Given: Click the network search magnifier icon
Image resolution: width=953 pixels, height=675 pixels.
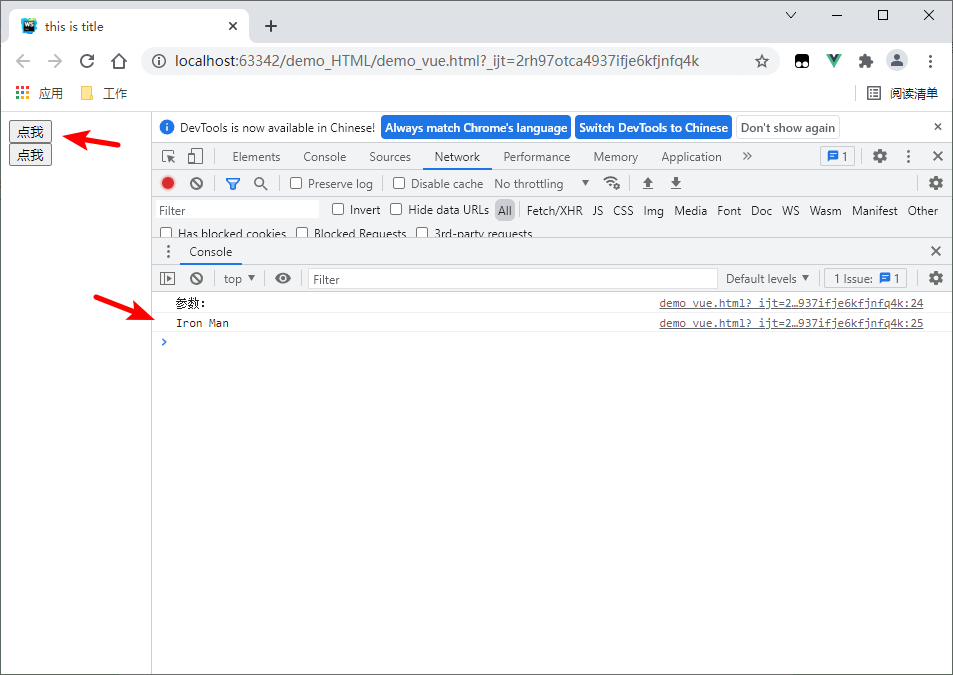Looking at the screenshot, I should [259, 183].
